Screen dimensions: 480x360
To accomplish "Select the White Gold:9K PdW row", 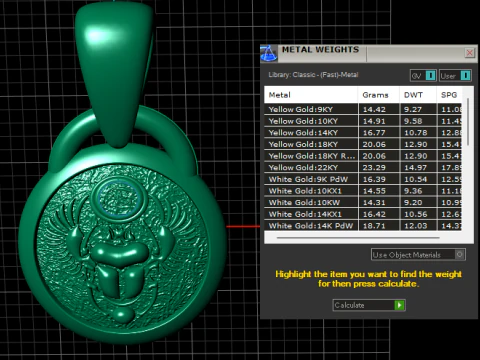I will 363,179.
